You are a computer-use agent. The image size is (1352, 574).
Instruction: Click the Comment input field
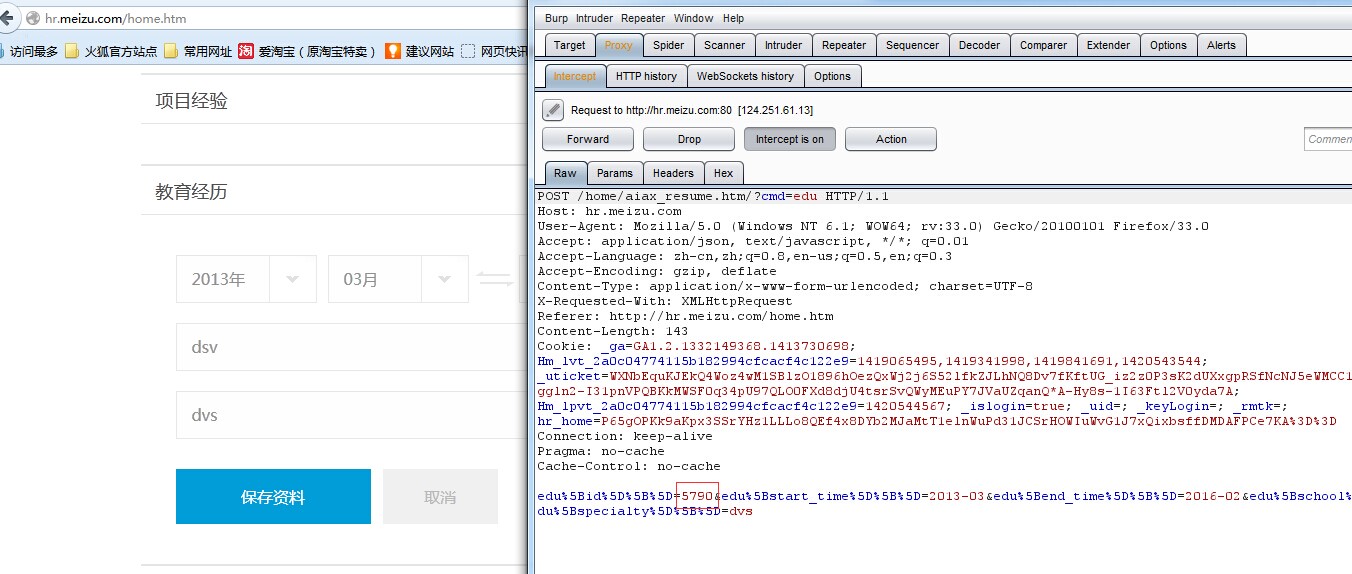[x=1328, y=139]
